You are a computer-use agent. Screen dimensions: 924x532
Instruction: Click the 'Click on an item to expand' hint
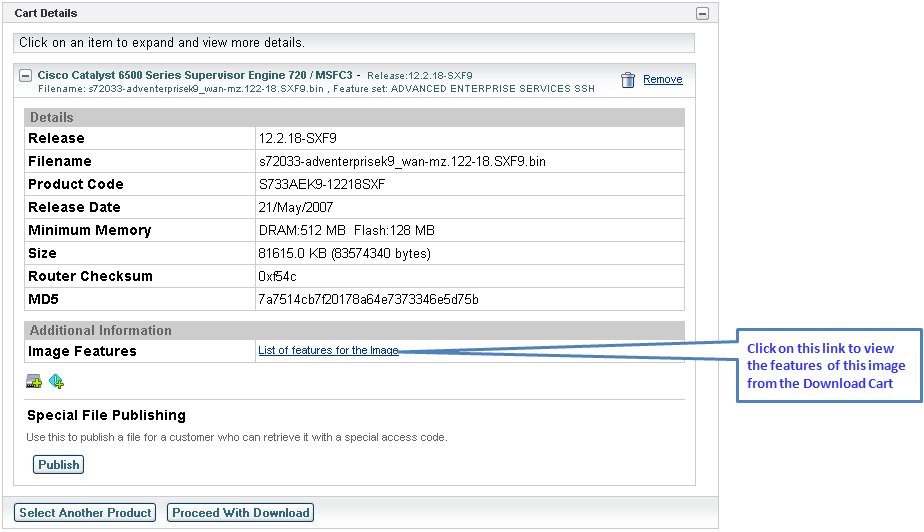162,42
